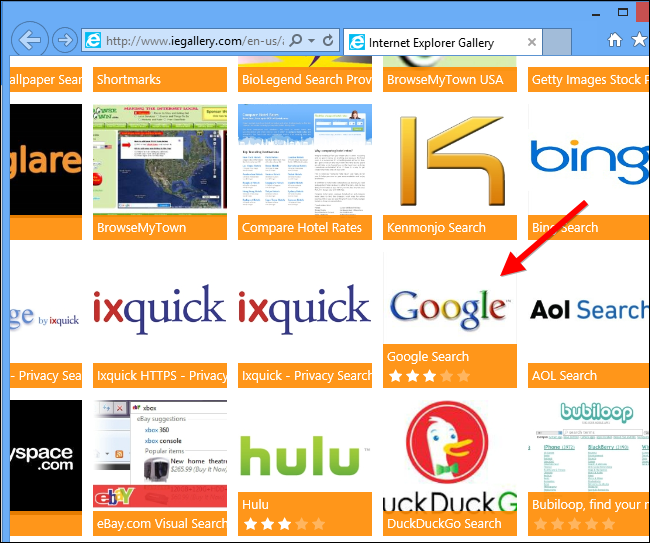Click the Internet Explorer icon in address bar

(x=93, y=40)
